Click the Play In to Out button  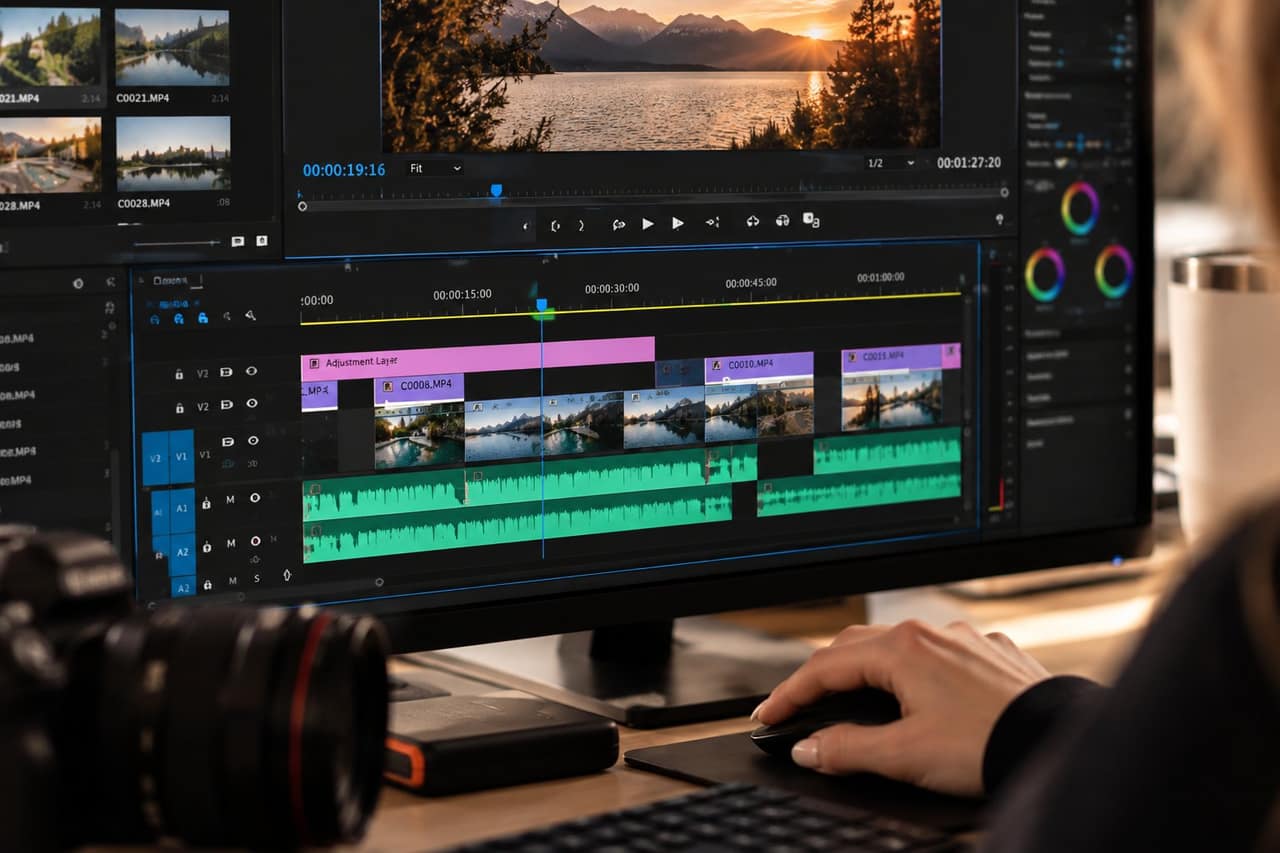tap(678, 224)
